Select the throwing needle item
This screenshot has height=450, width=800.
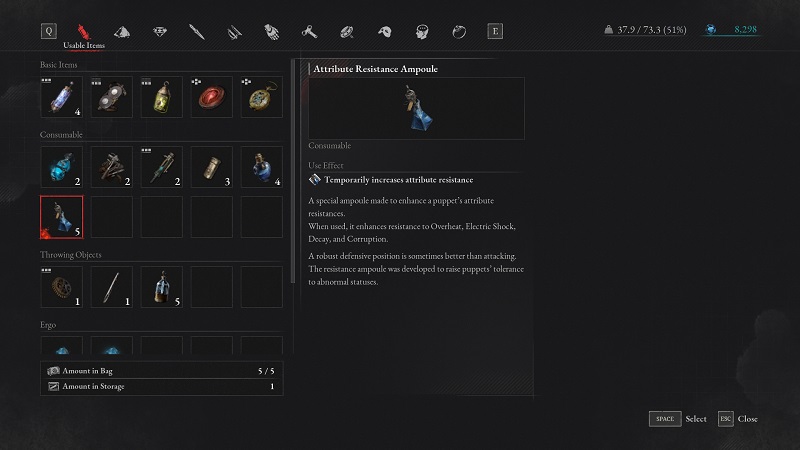[x=111, y=287]
